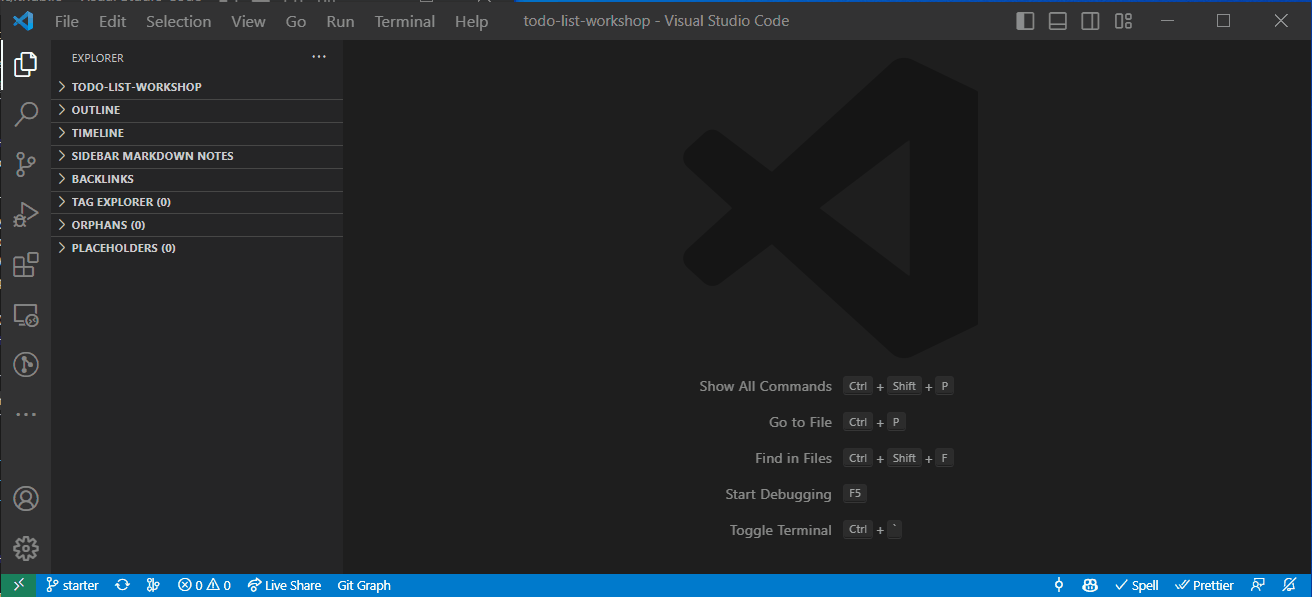Expand the SIDEBAR MARKDOWN NOTES section
This screenshot has width=1312, height=597.
click(x=152, y=156)
